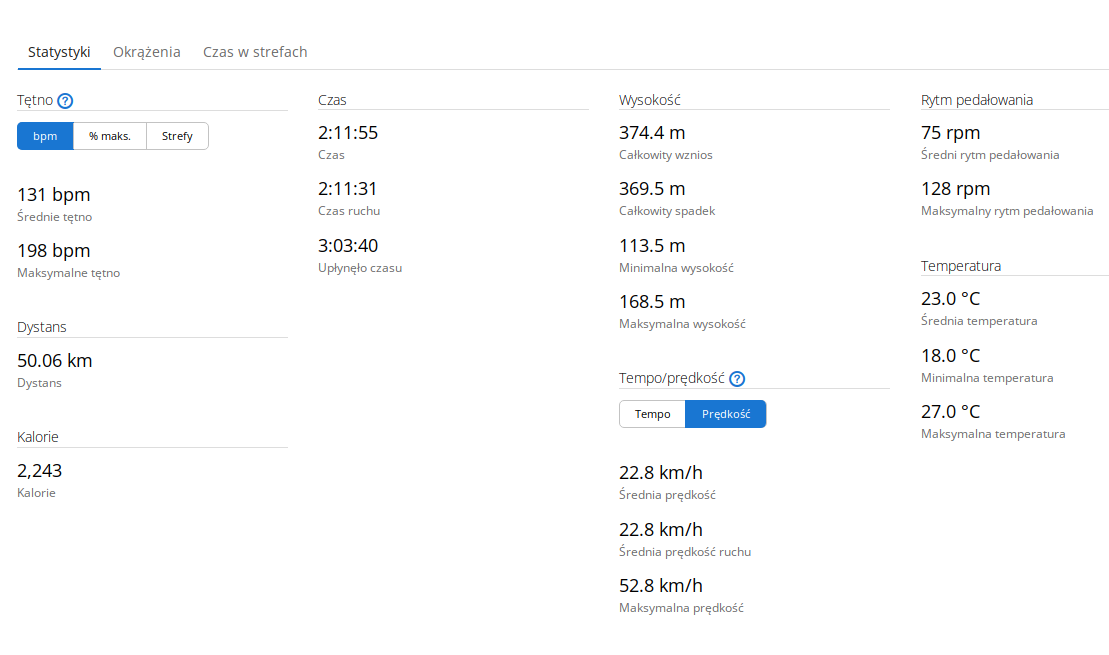This screenshot has width=1109, height=655.
Task: Select the 23.0 °C Średnia temperatura value
Action: coord(951,298)
